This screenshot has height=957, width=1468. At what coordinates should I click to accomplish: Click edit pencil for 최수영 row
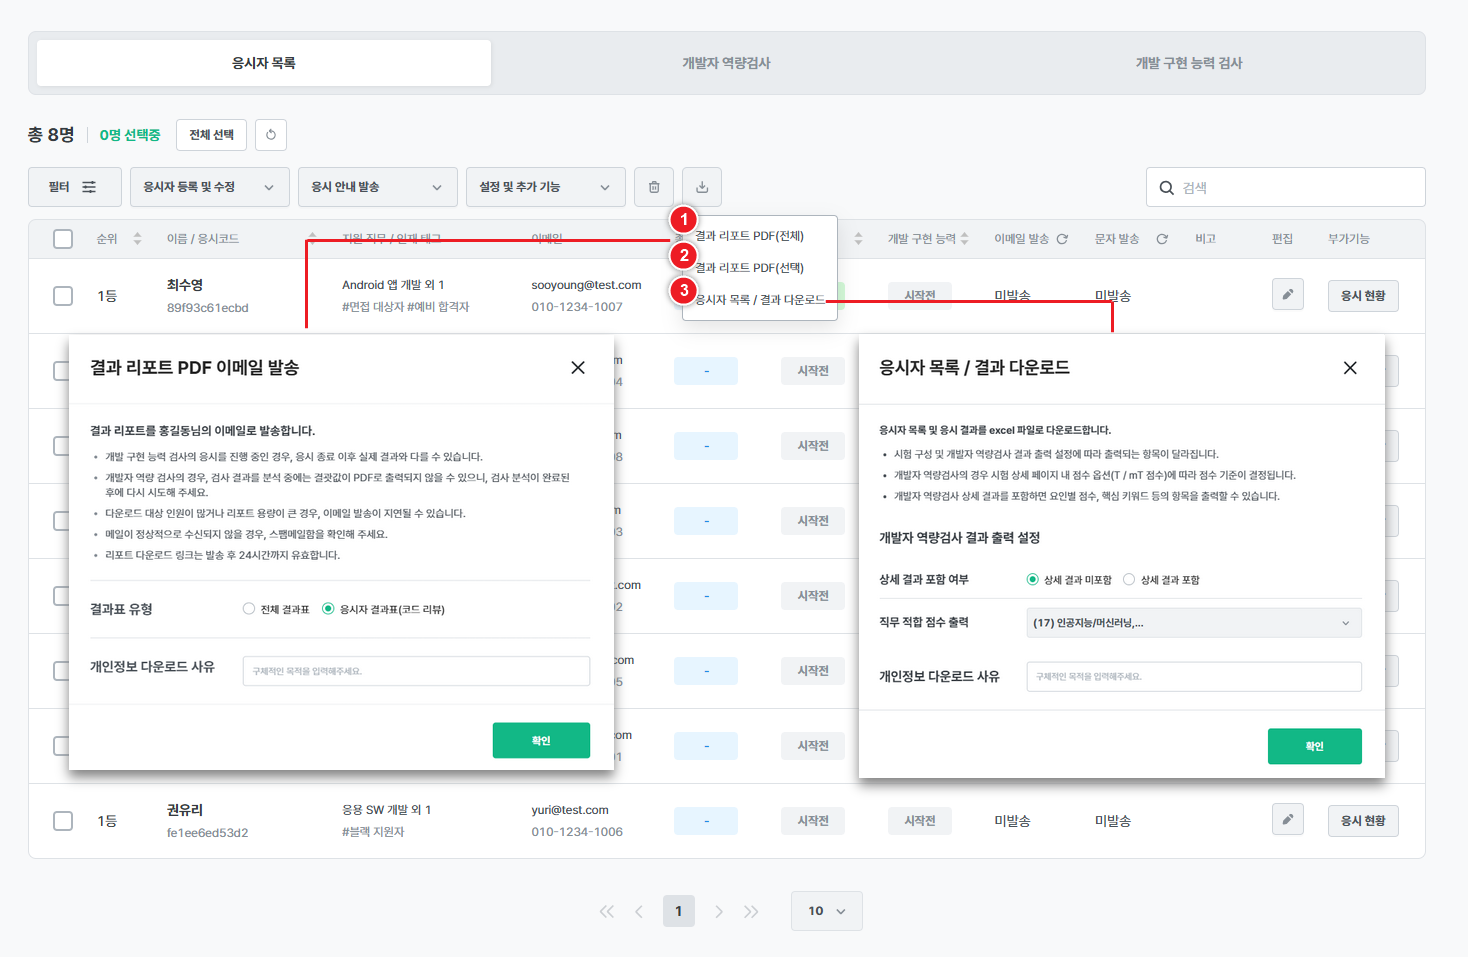coord(1287,295)
